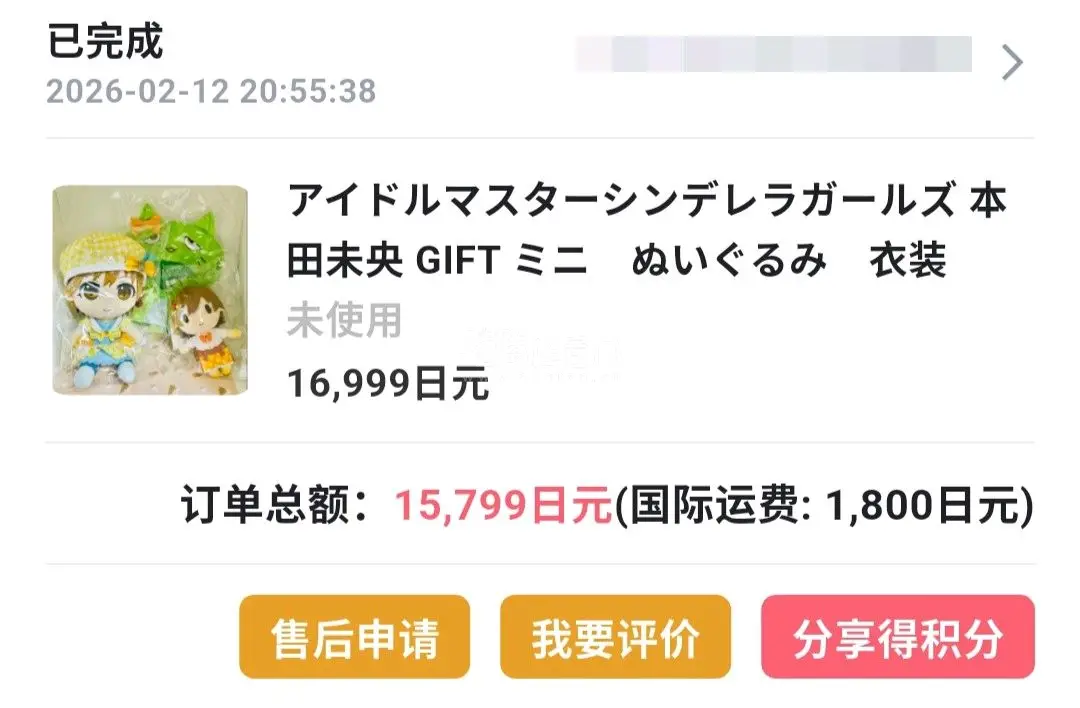Tap the 我要评价 review button
The height and width of the screenshot is (708, 1080).
615,637
